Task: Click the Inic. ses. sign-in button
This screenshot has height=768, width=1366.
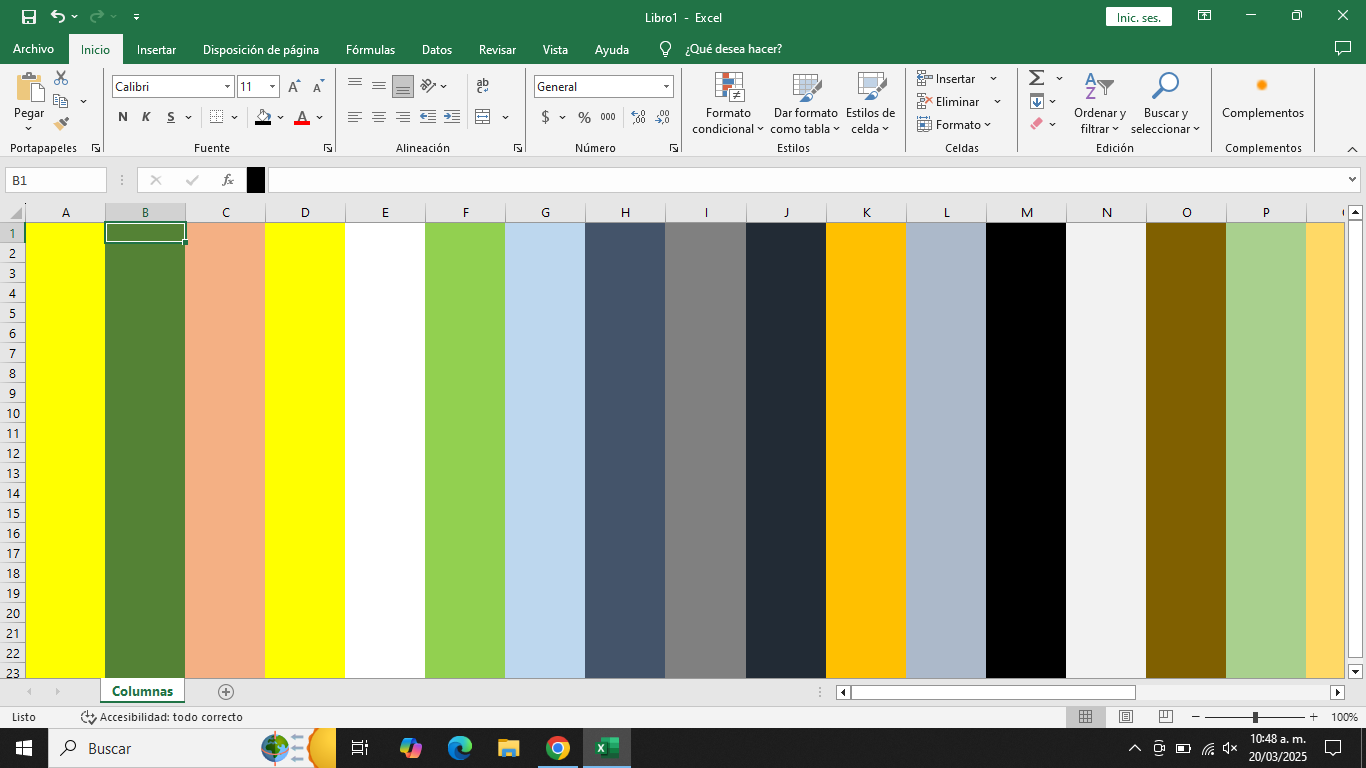Action: (x=1138, y=17)
